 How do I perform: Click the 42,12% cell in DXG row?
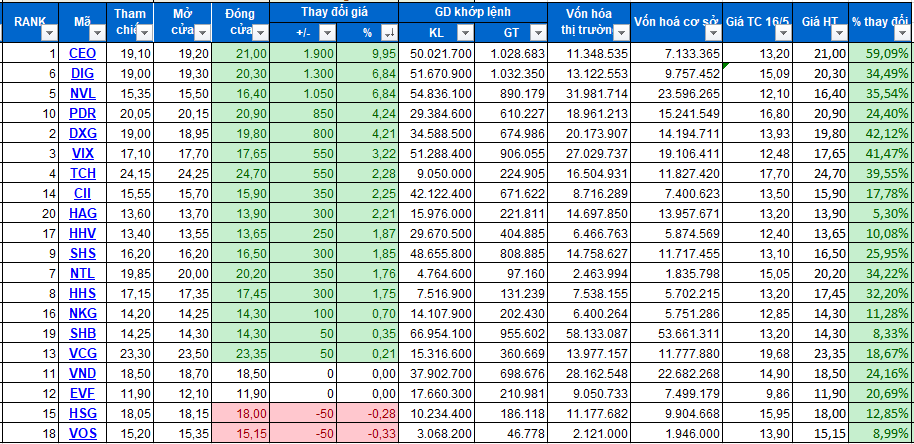pos(881,133)
